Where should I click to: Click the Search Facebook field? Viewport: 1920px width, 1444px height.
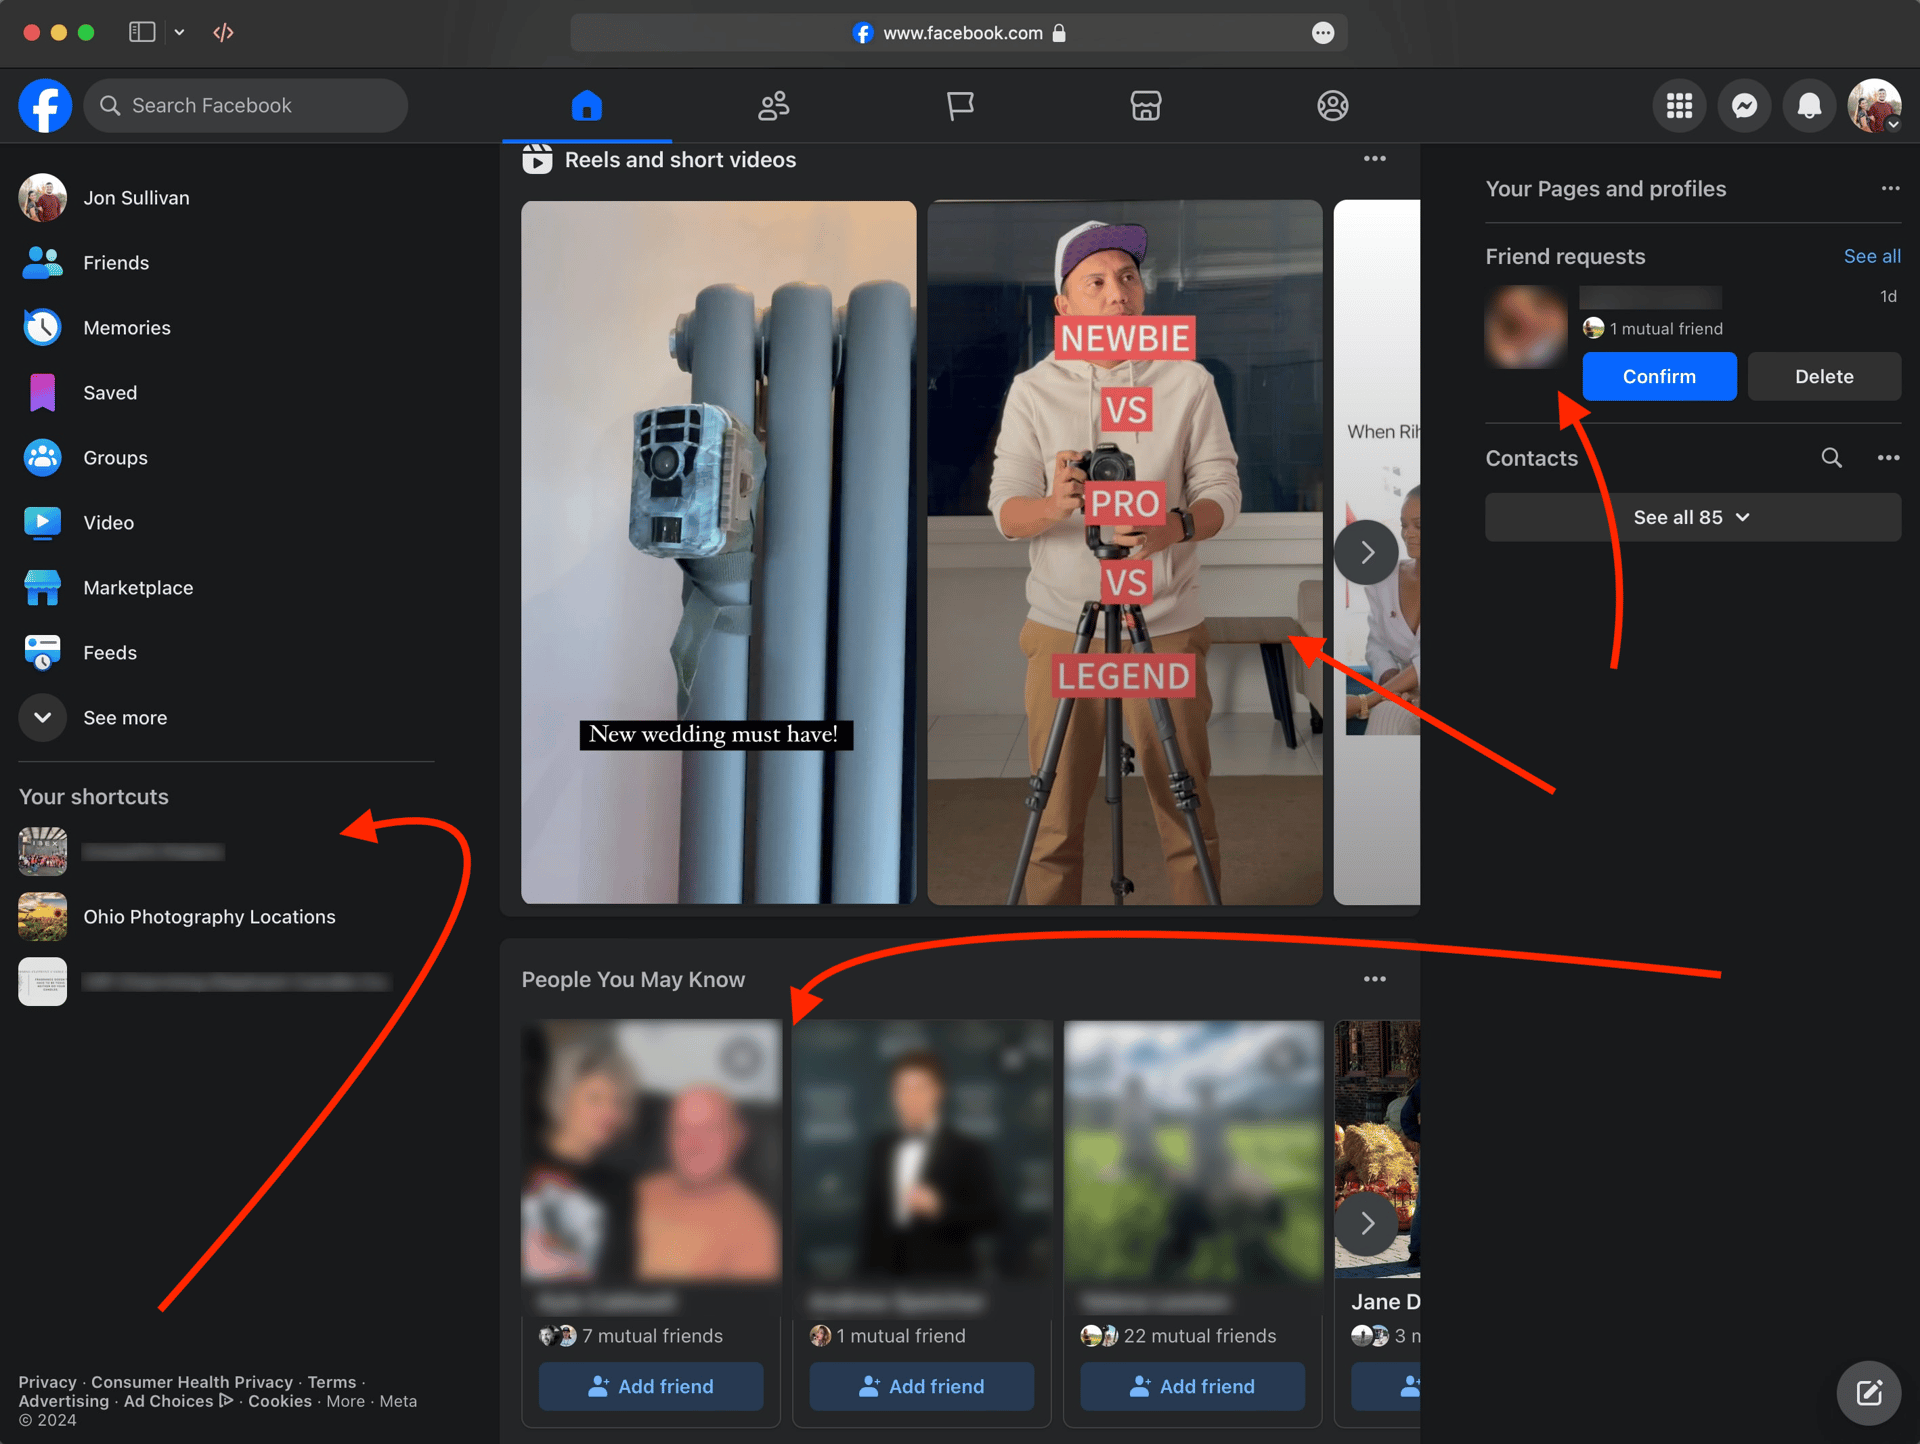pyautogui.click(x=246, y=105)
